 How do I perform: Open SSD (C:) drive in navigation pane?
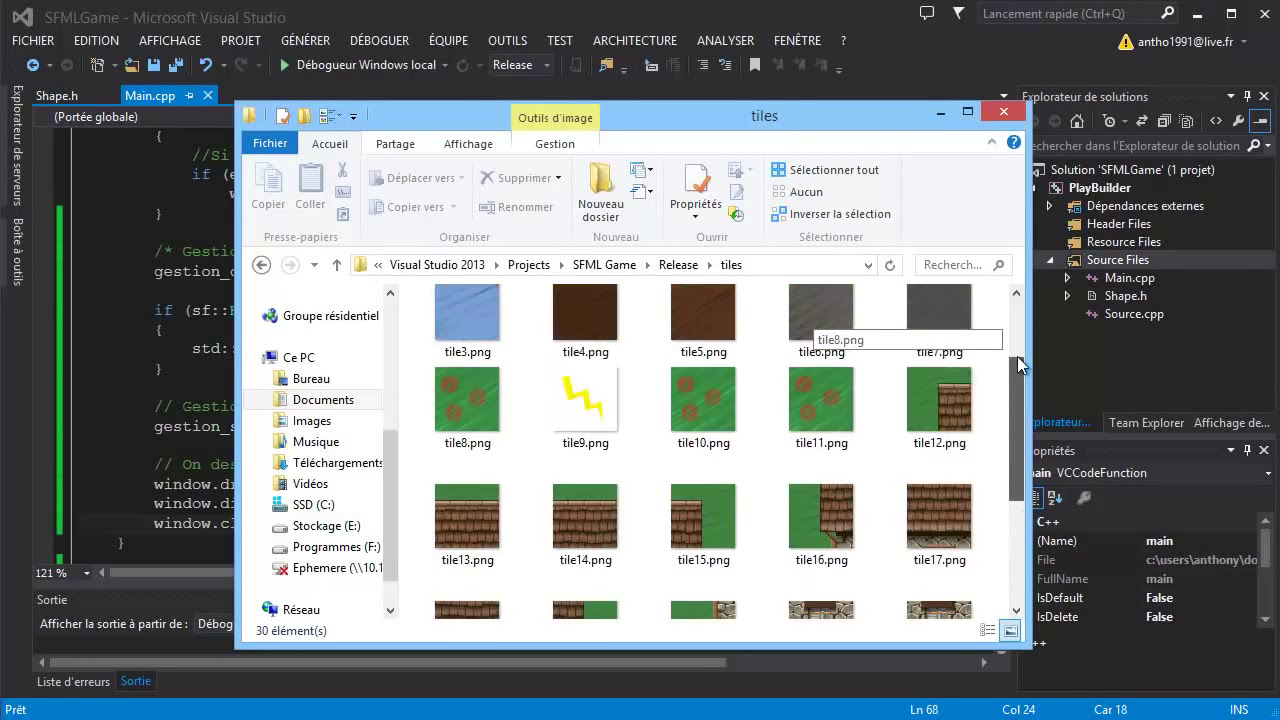[313, 505]
